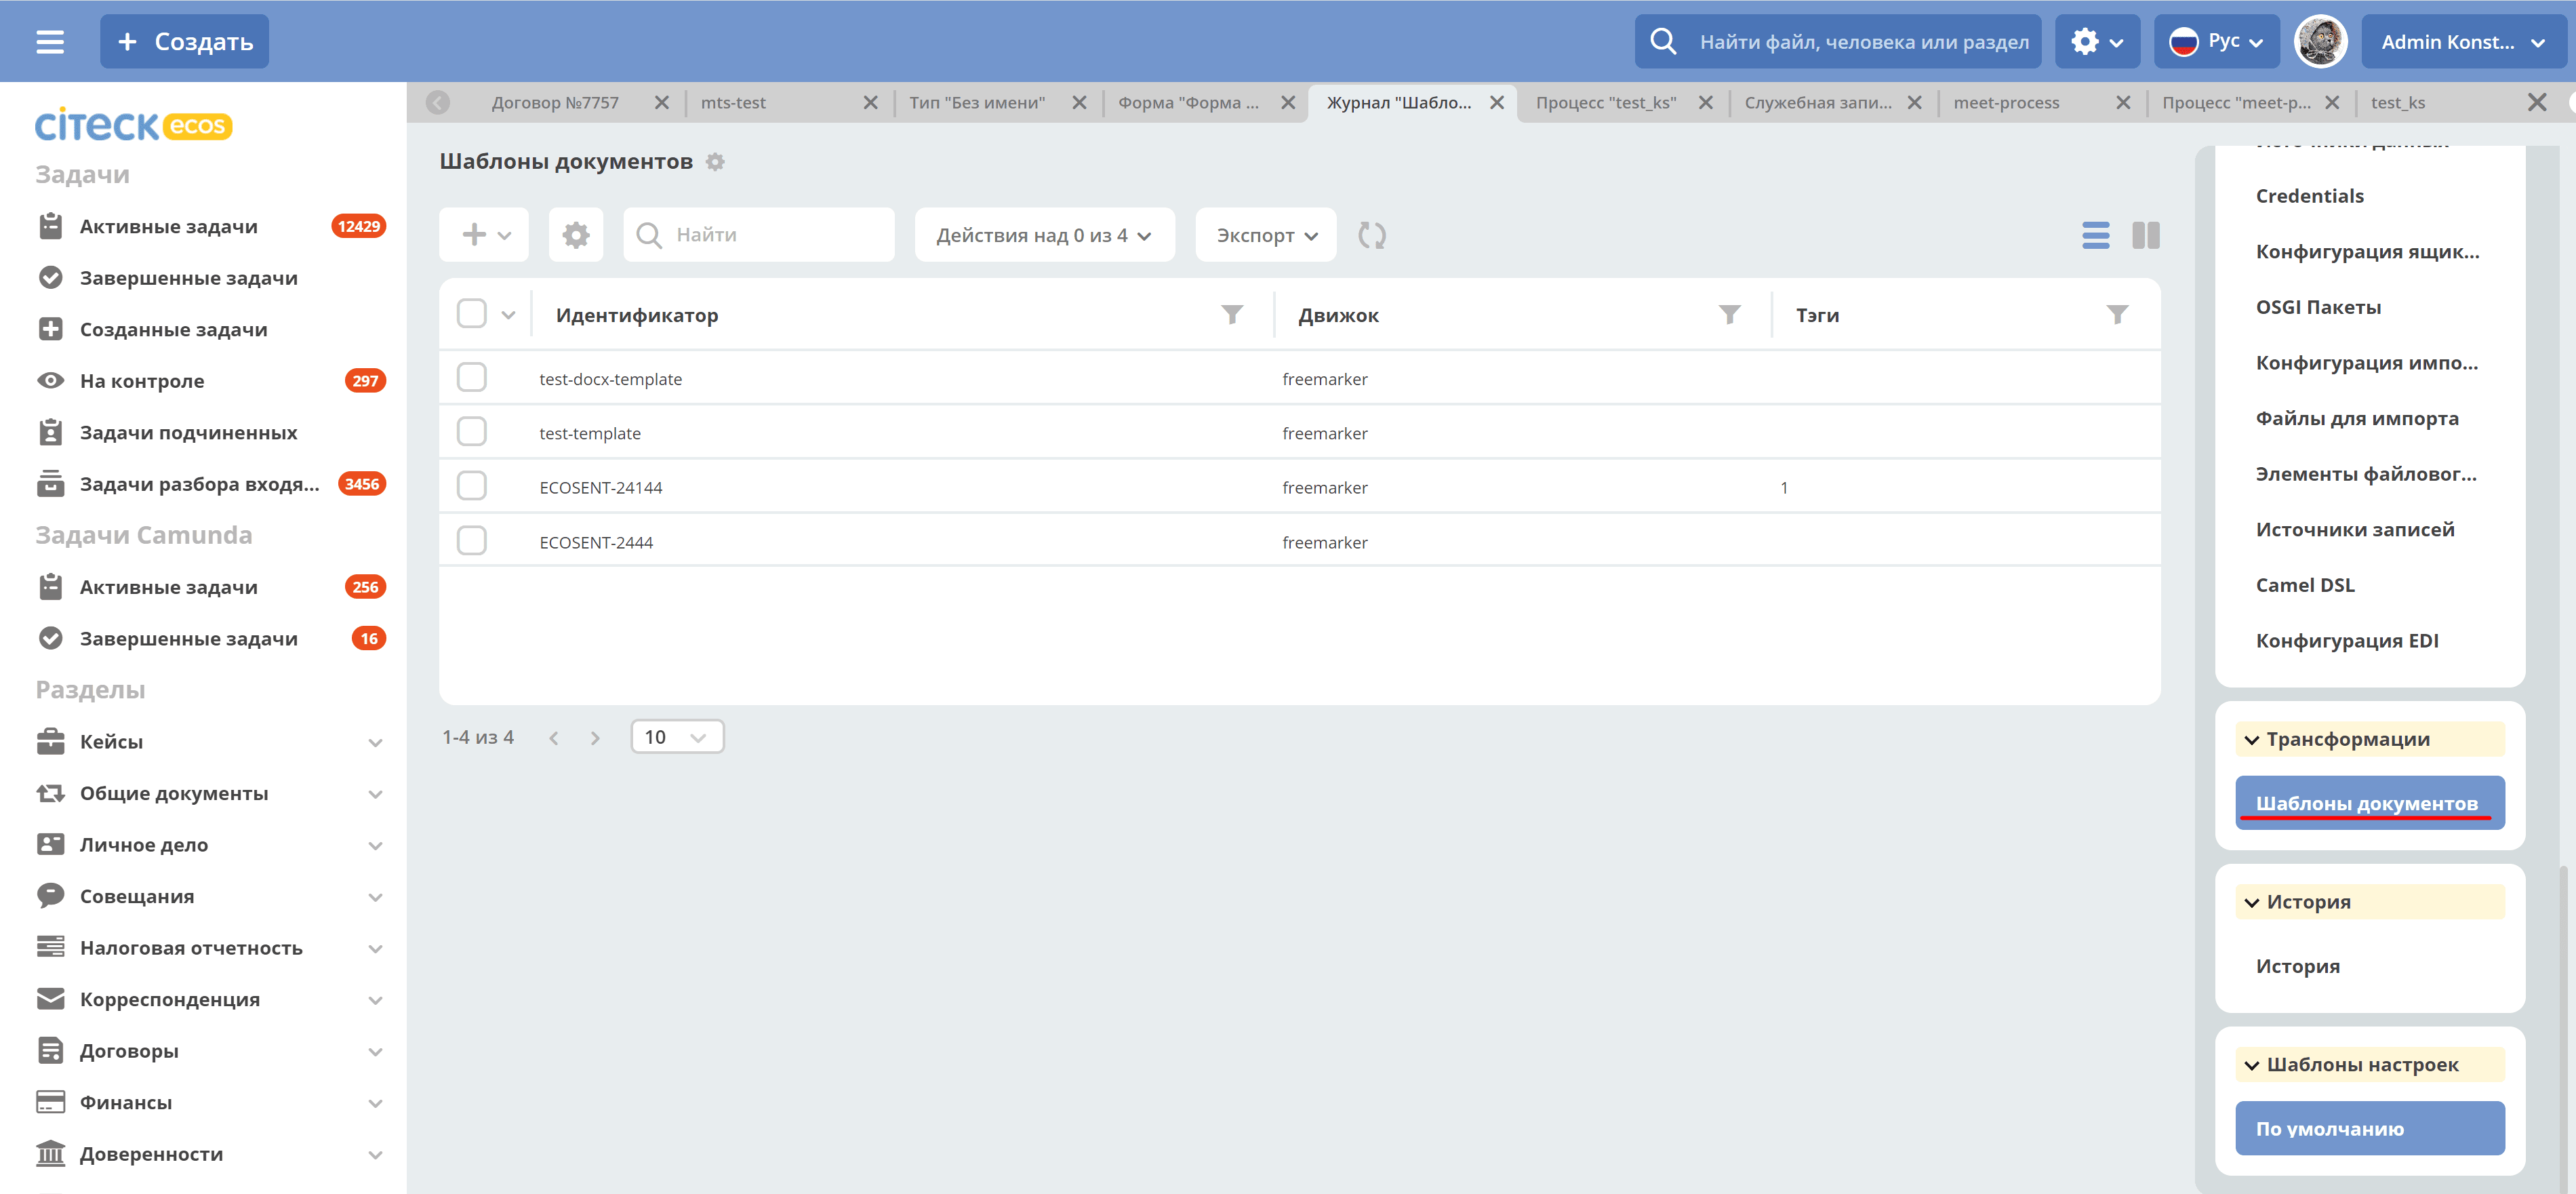This screenshot has height=1194, width=2576.
Task: Open the Camel DSL journal
Action: tap(2305, 585)
